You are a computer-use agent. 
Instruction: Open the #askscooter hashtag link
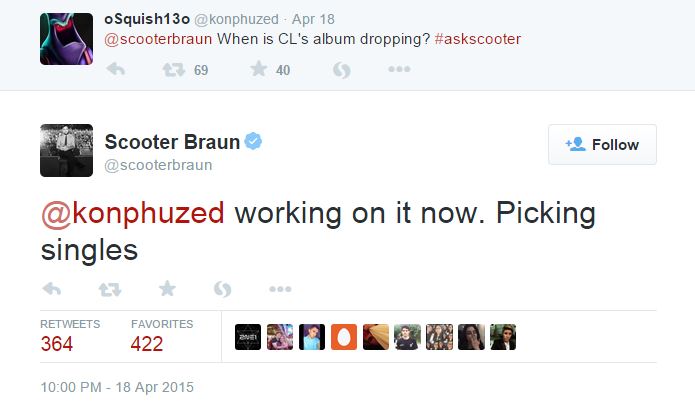point(478,39)
